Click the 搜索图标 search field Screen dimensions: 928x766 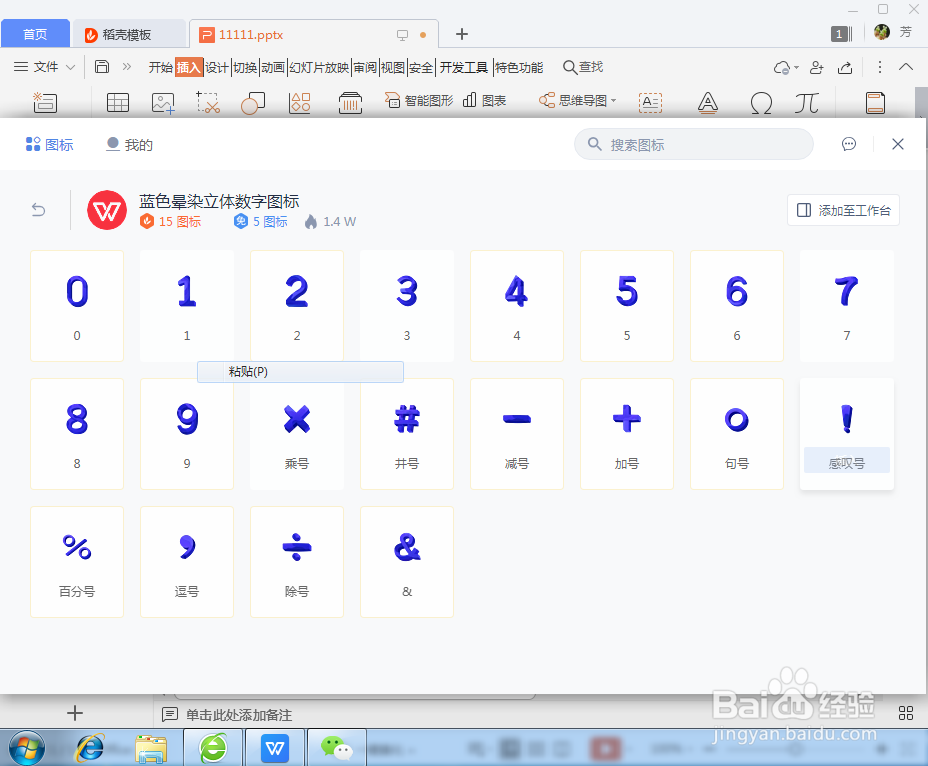pos(694,144)
